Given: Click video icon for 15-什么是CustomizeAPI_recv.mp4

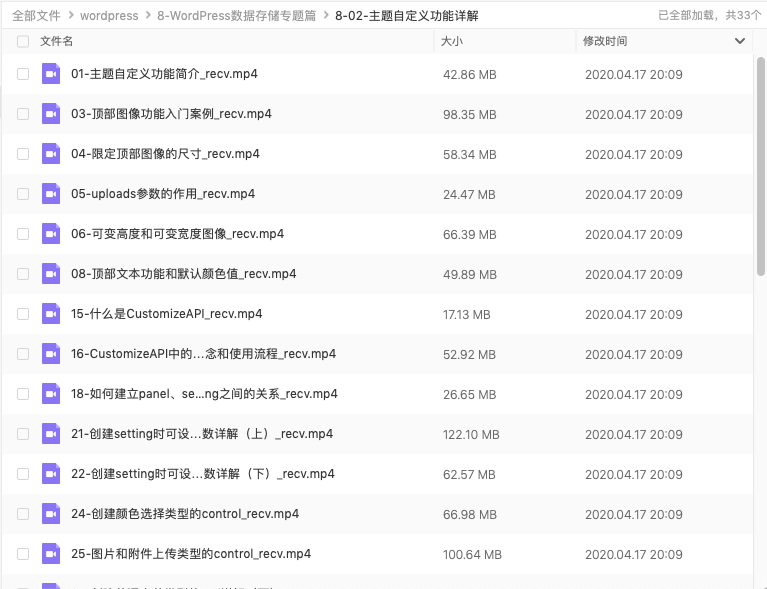Looking at the screenshot, I should [x=51, y=314].
